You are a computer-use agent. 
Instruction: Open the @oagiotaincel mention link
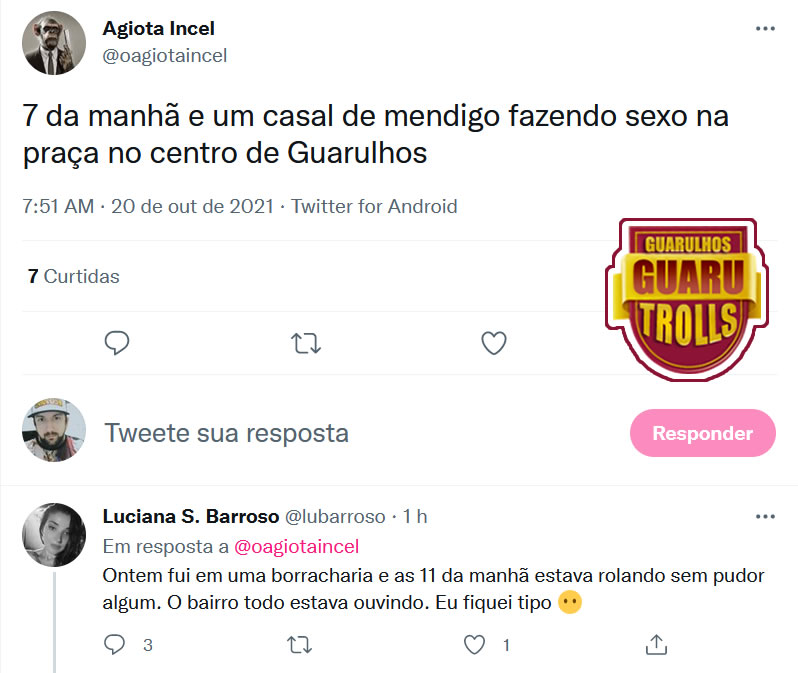point(296,546)
